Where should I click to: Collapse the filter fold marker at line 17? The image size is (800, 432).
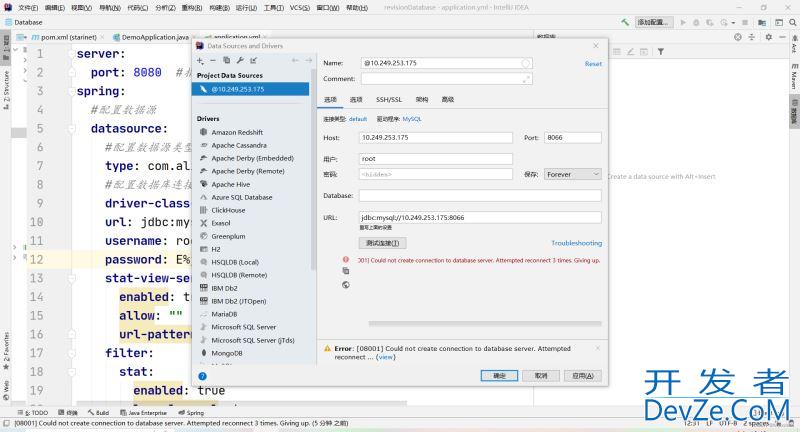tap(72, 353)
